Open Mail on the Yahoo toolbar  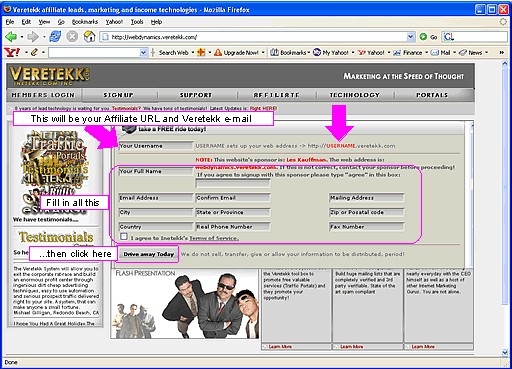[440, 53]
